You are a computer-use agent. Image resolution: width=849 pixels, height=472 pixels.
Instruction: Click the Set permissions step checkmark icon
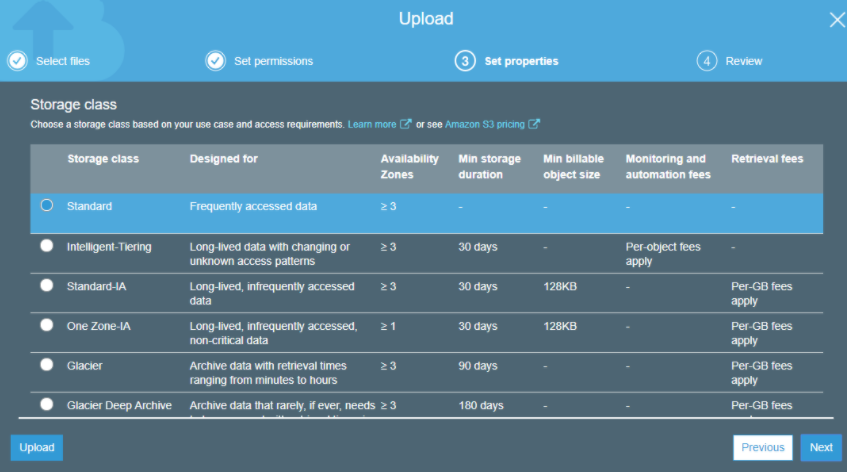215,61
